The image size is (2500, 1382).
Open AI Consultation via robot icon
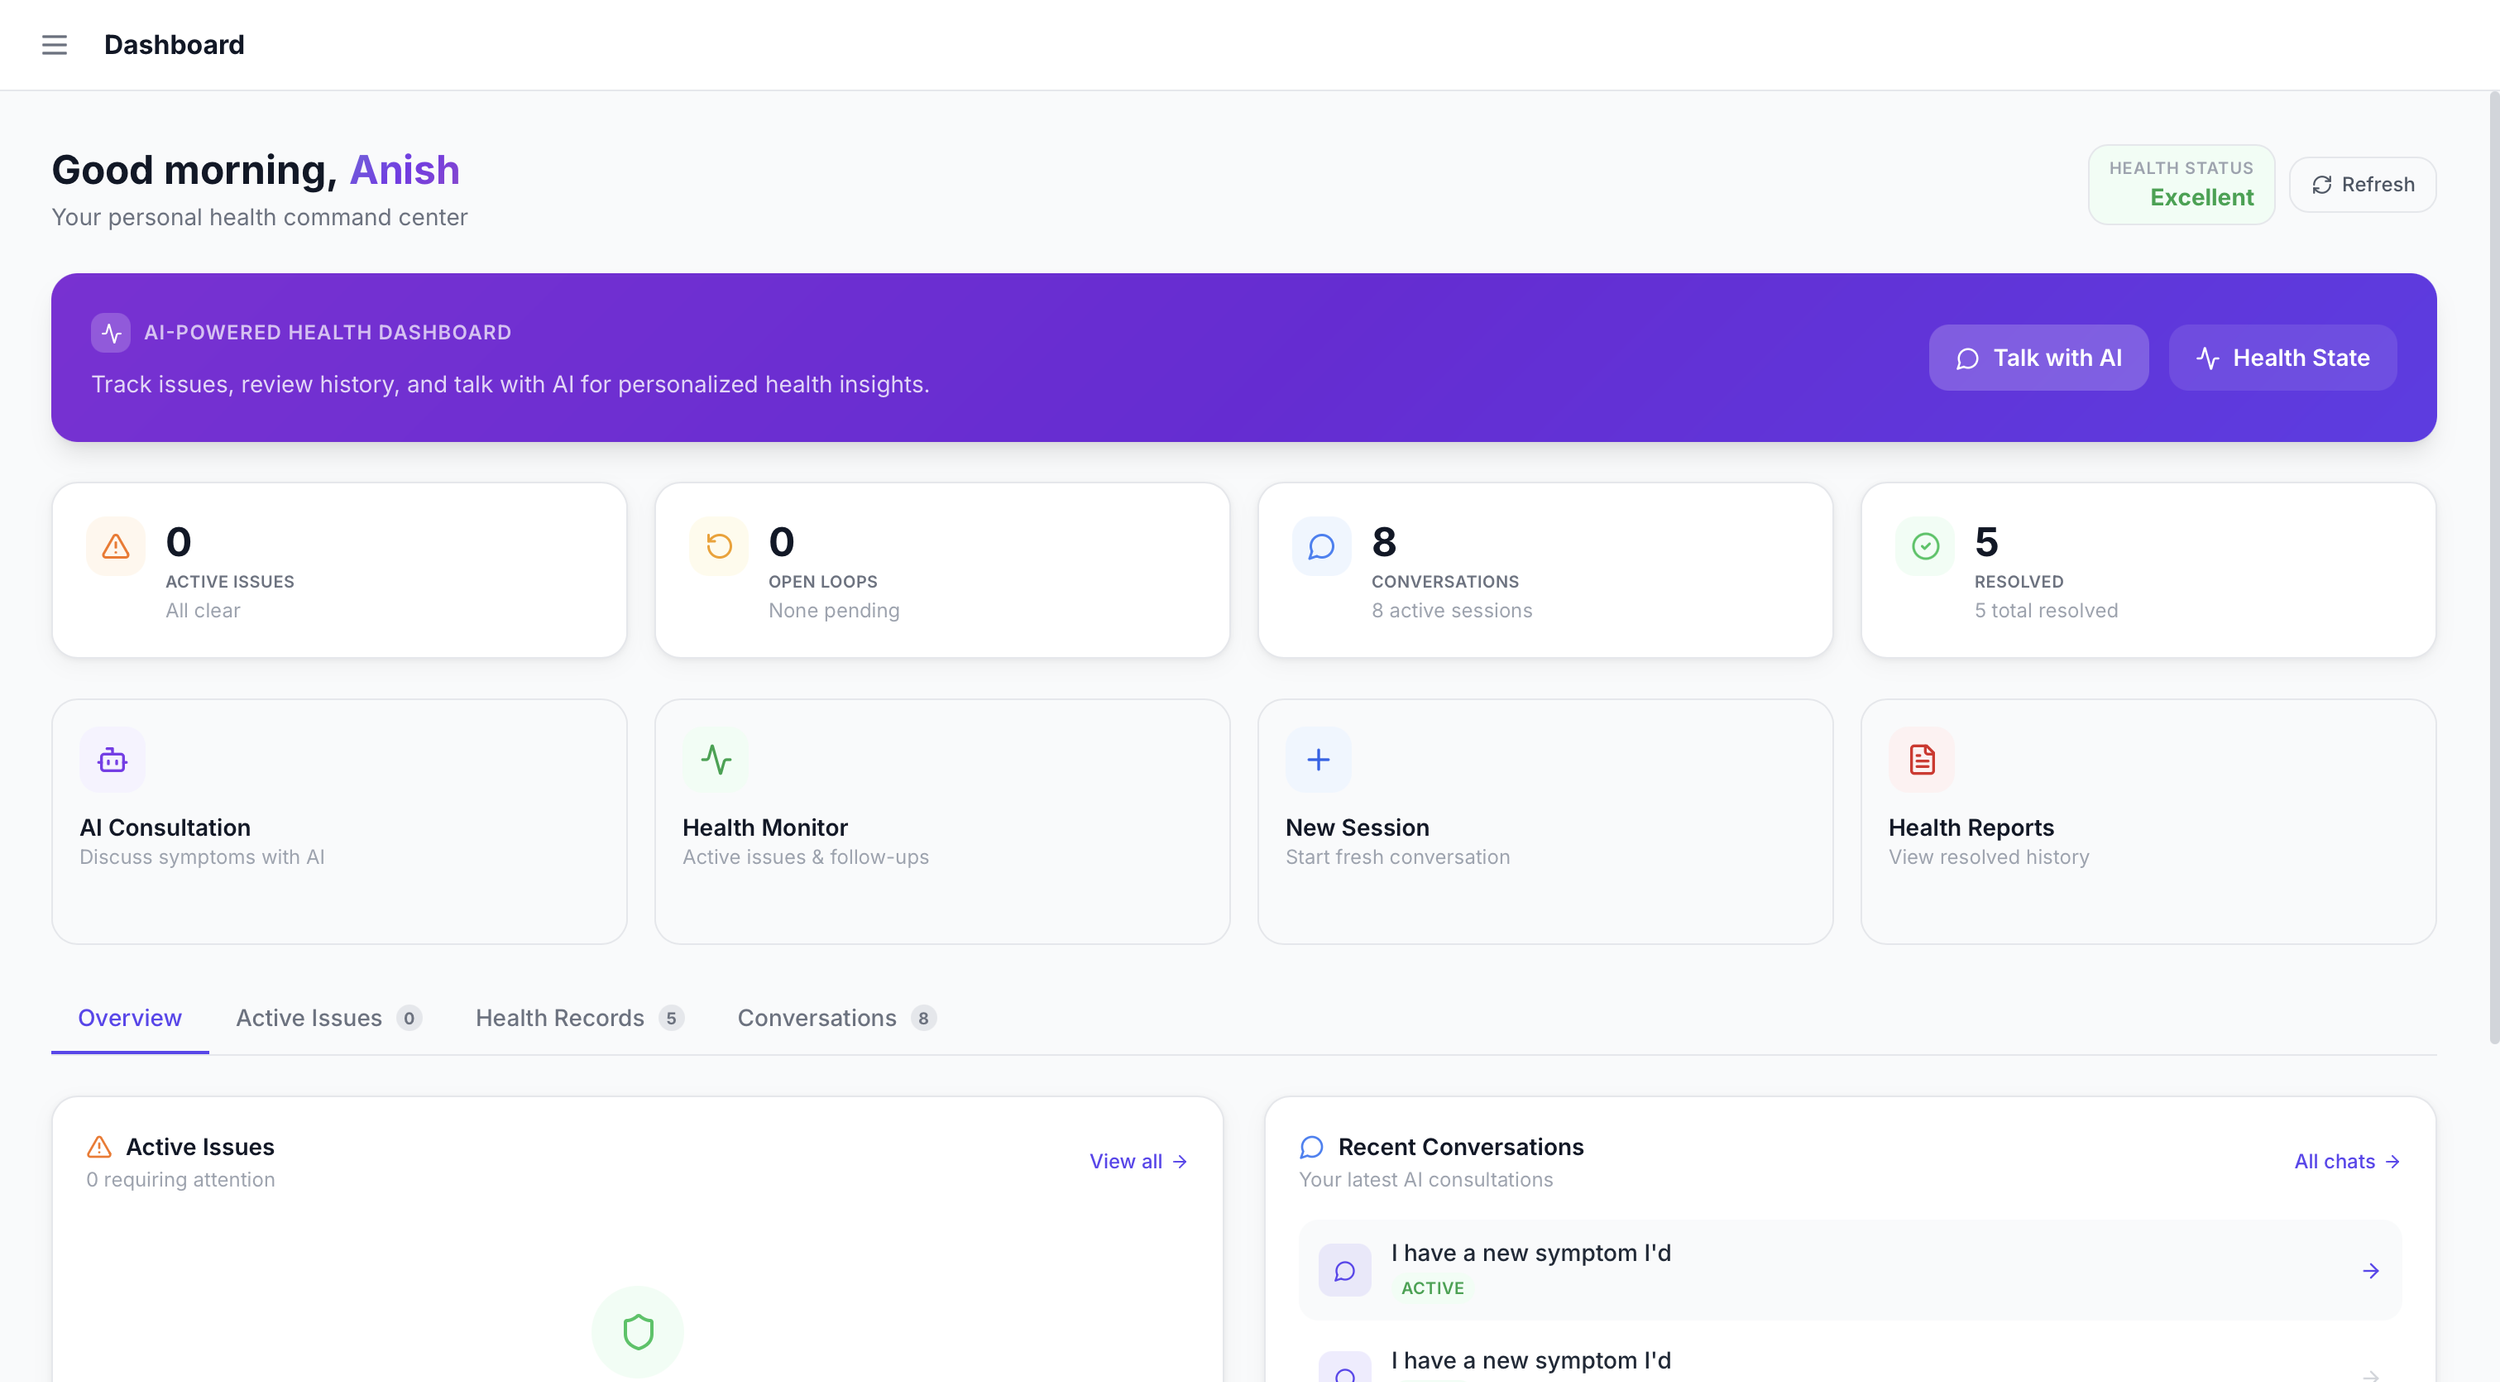pos(112,760)
